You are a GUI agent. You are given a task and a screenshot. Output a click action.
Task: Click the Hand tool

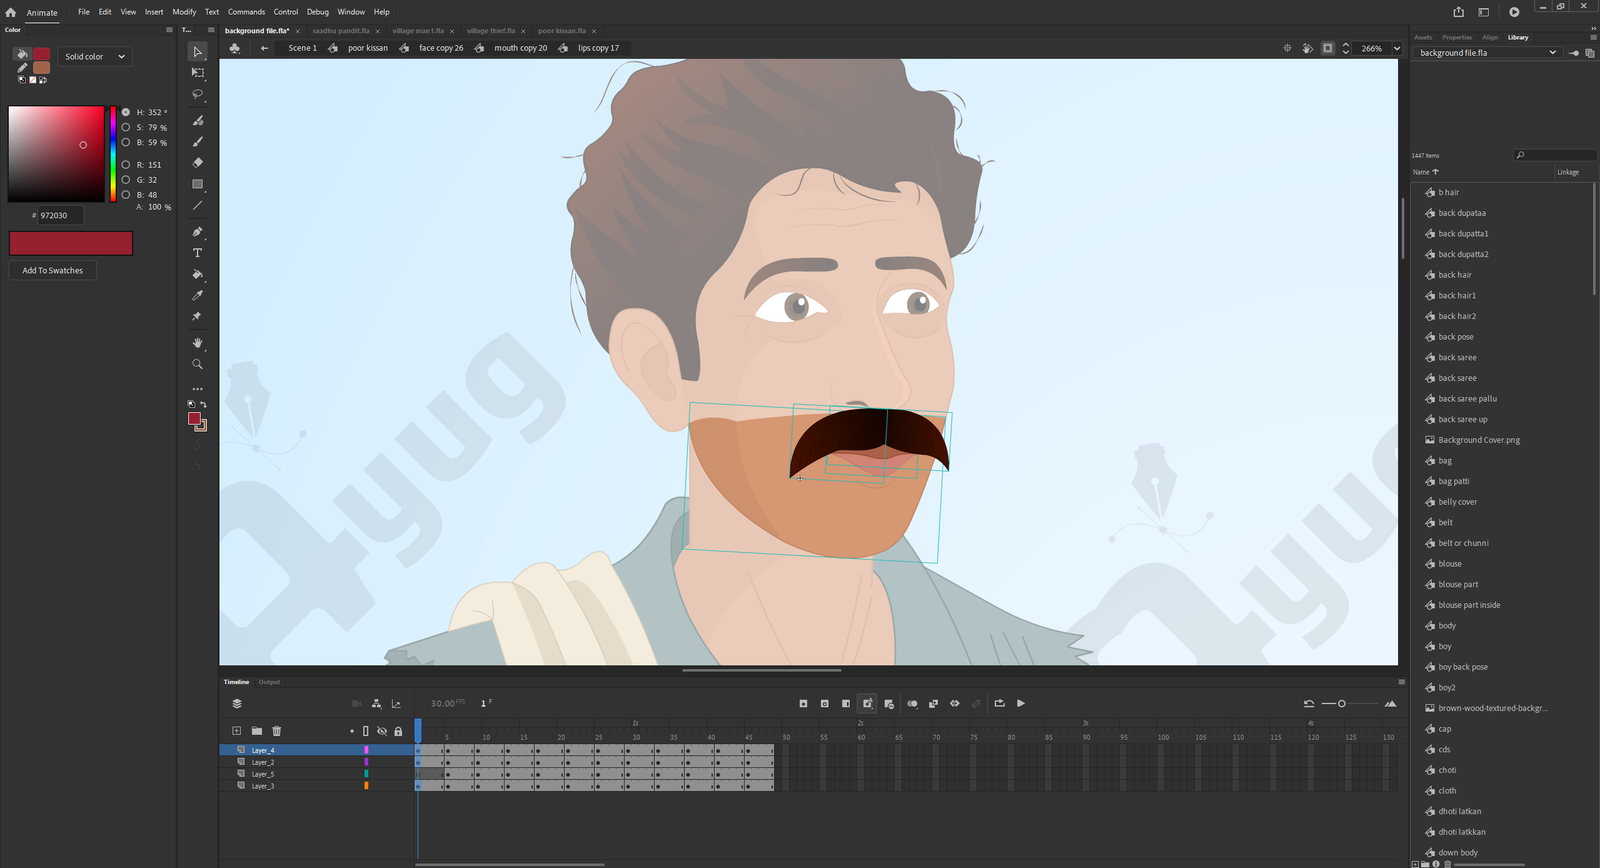[197, 343]
